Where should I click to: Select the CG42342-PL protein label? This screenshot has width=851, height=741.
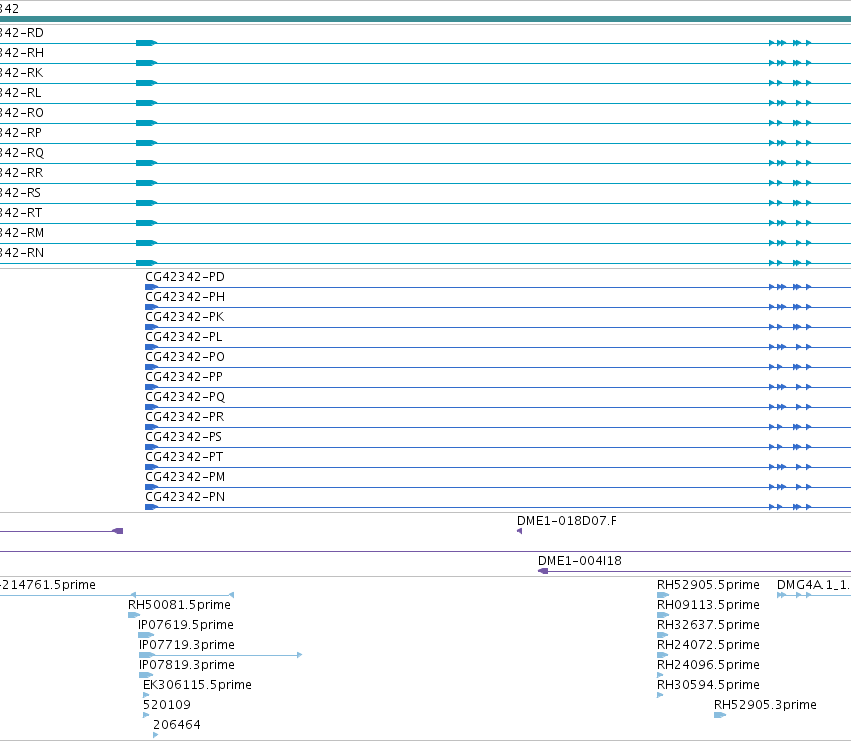pos(183,337)
